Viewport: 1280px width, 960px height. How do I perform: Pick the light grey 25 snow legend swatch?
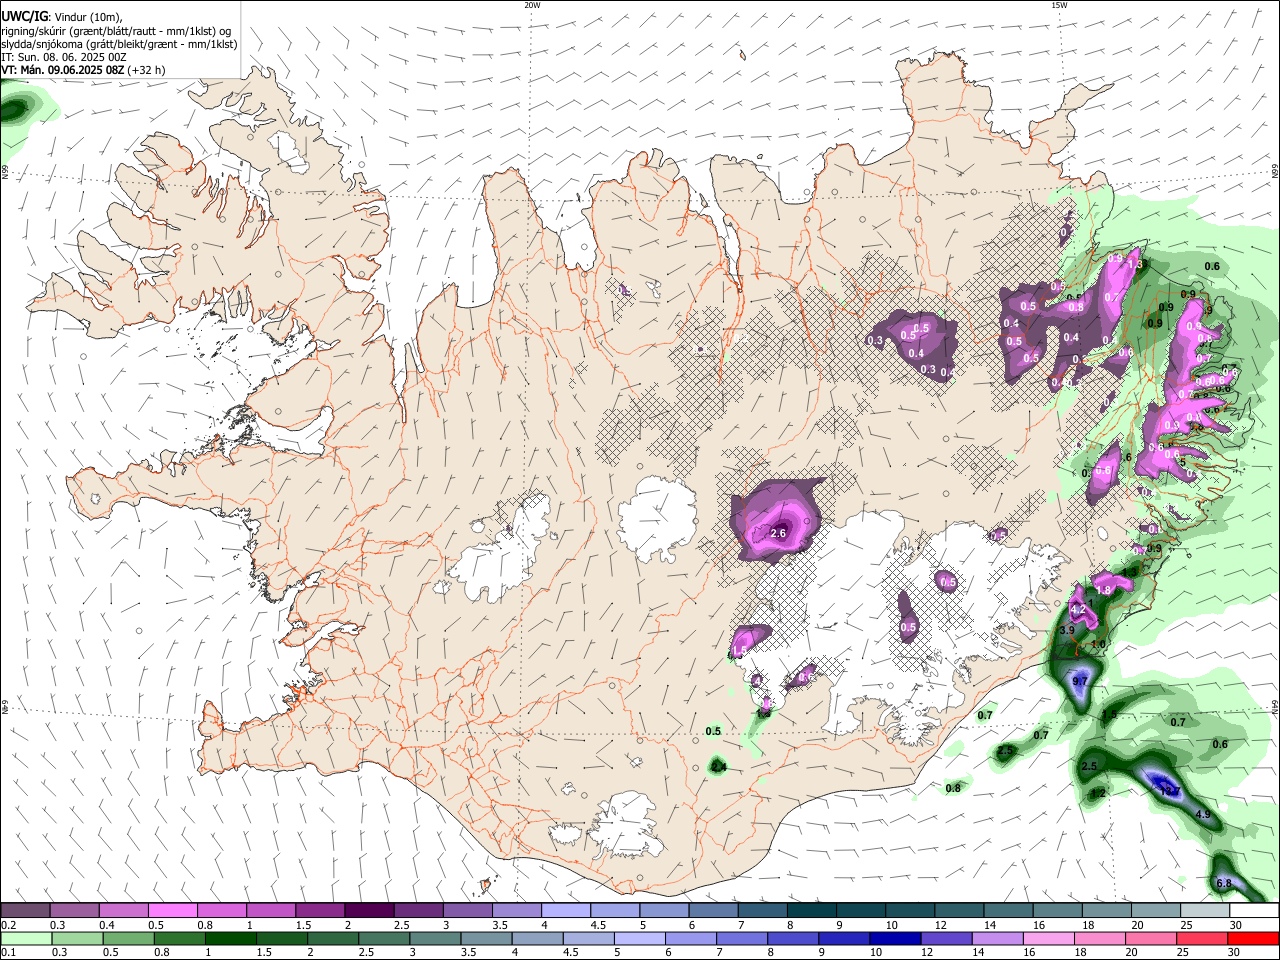1204,910
